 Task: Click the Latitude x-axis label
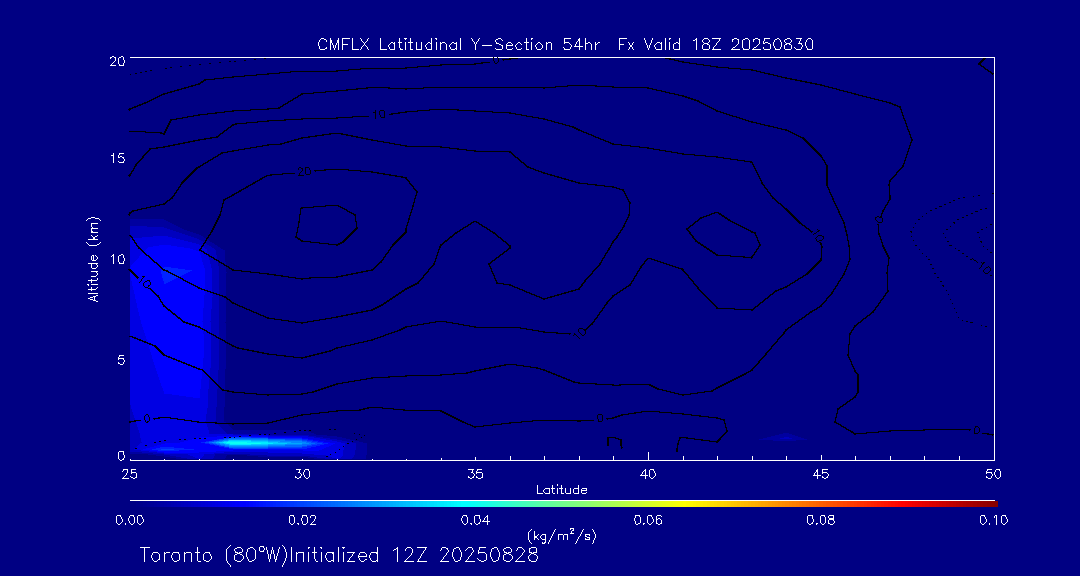coord(561,490)
